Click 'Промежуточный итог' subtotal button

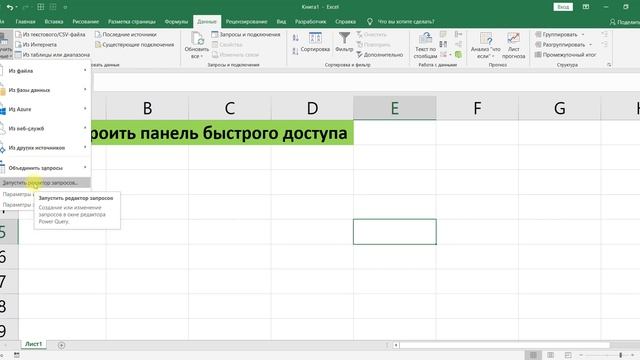tap(565, 54)
